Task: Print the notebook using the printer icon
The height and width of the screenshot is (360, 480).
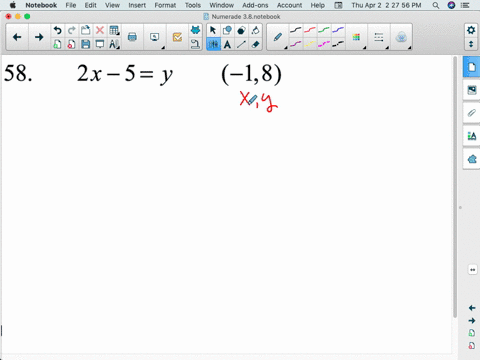Action: pos(132,37)
